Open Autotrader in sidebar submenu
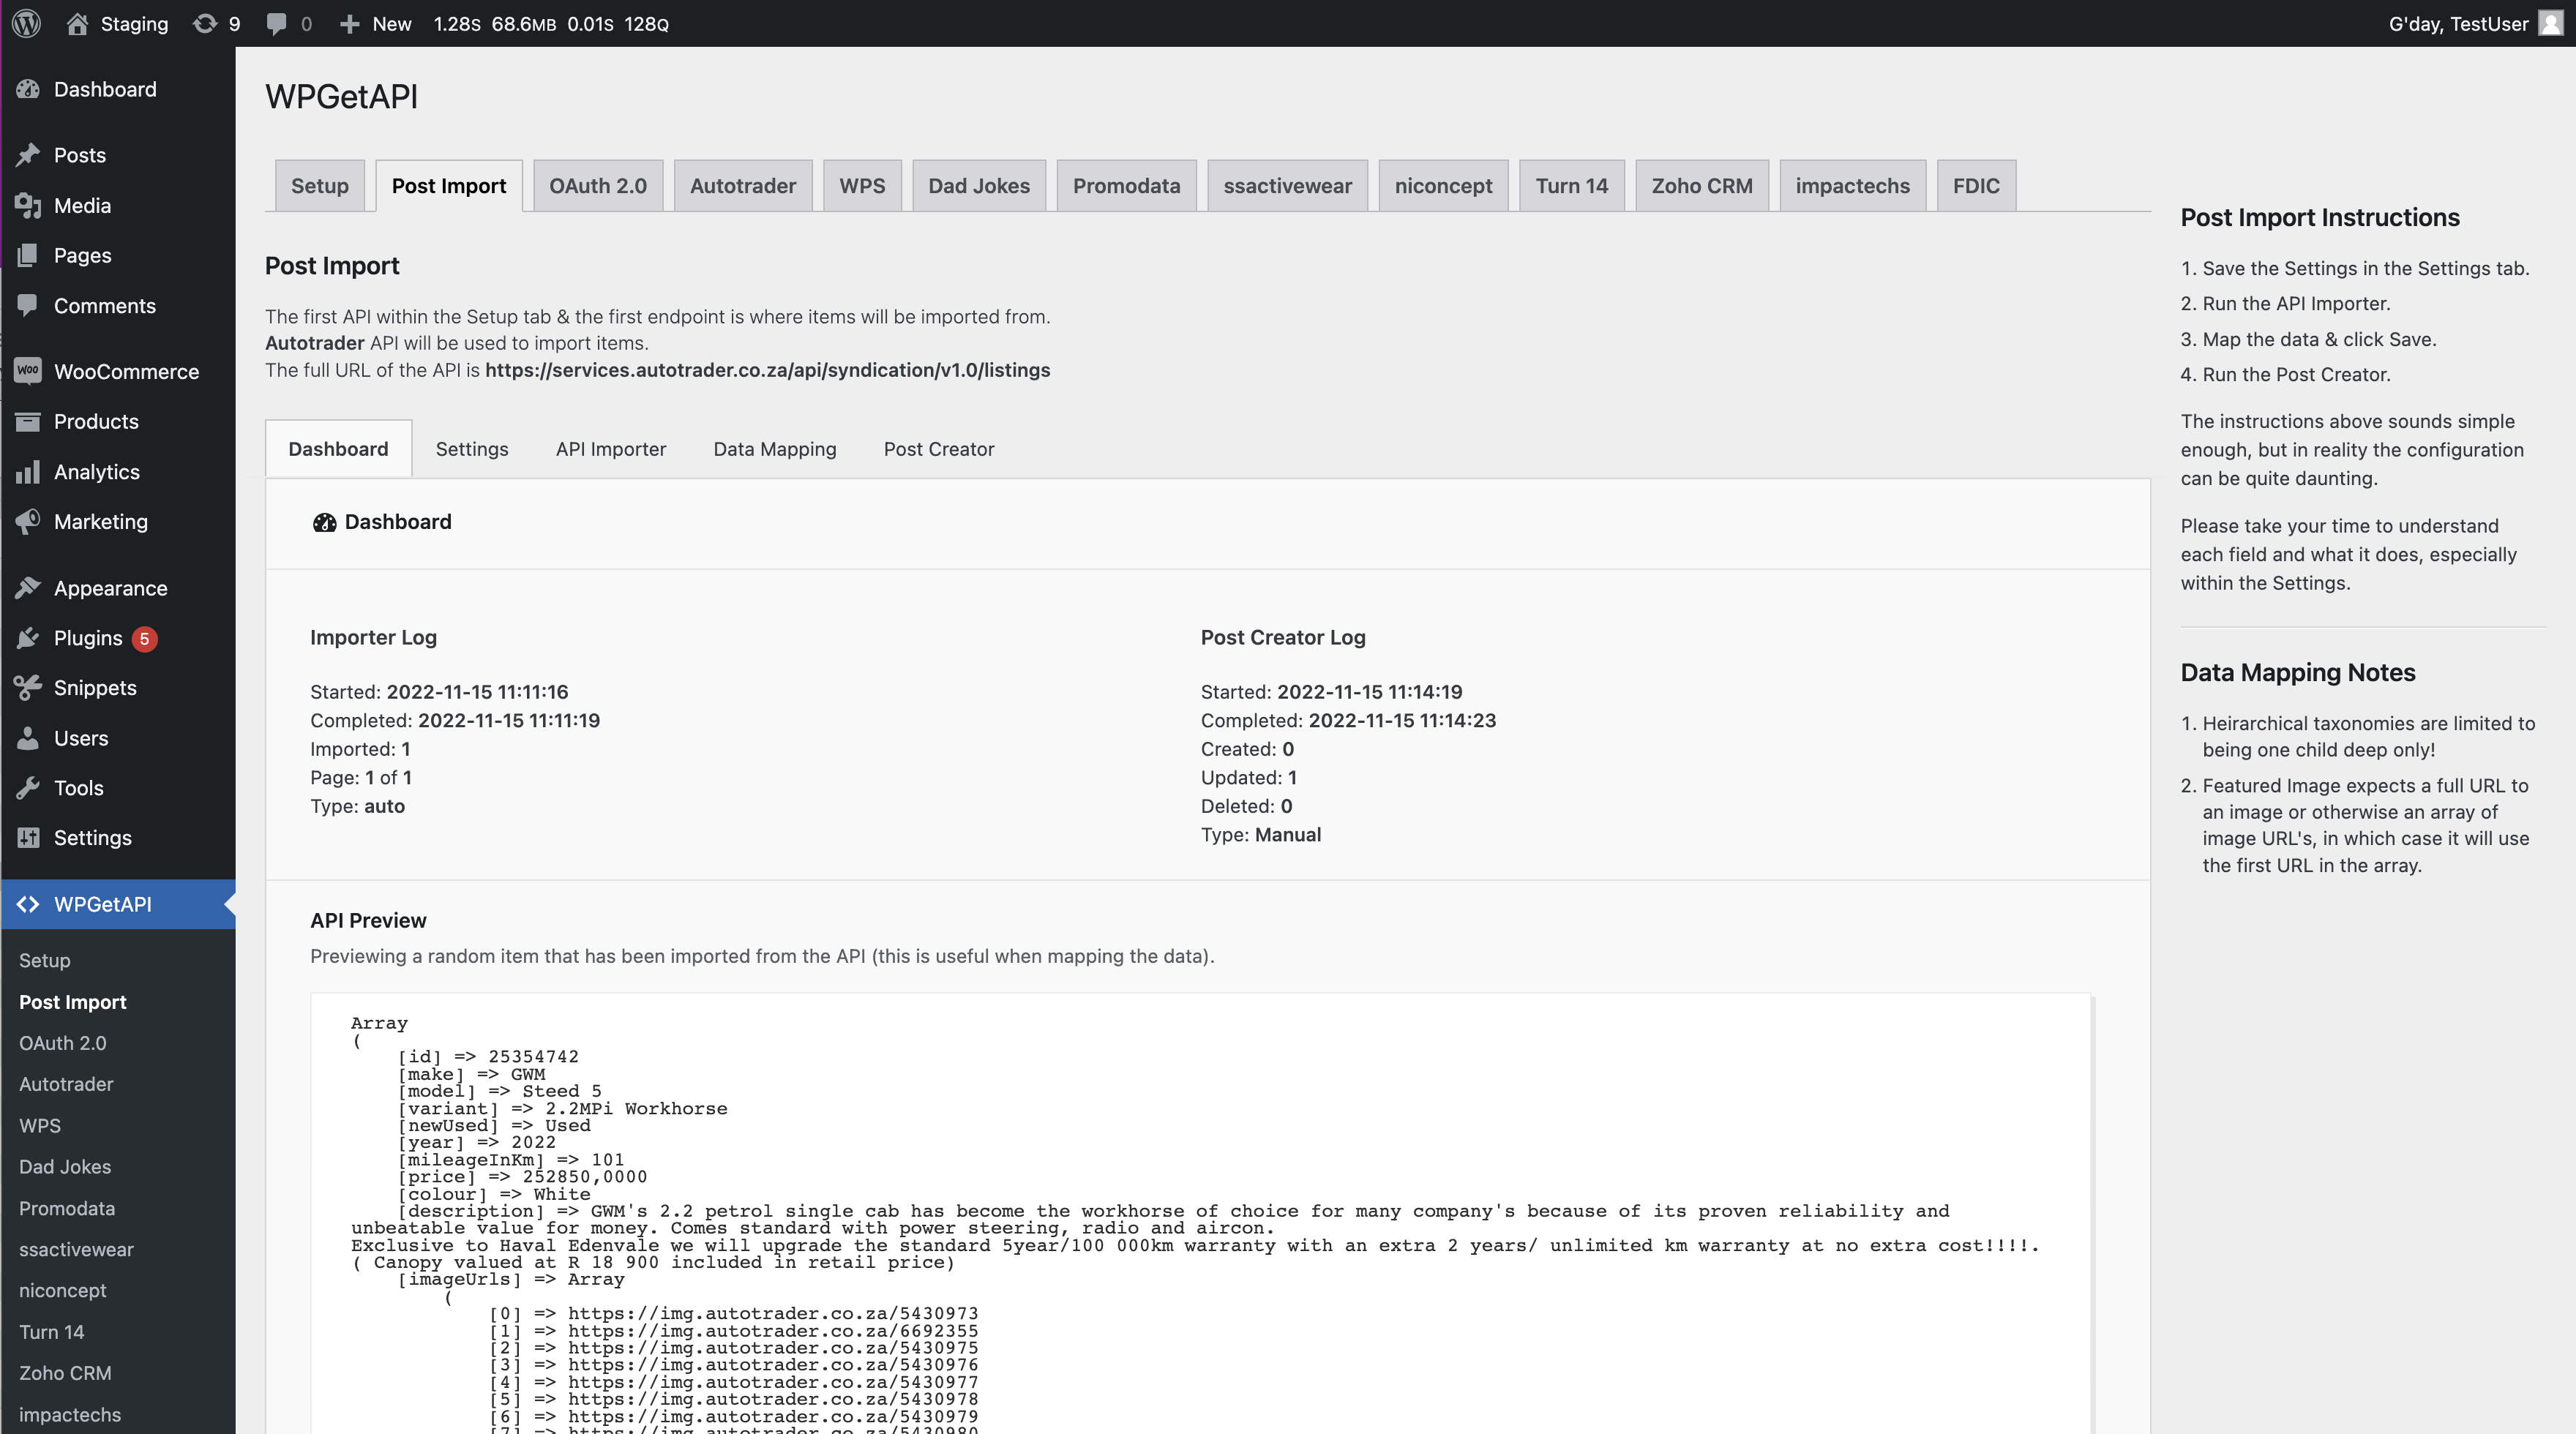 (66, 1084)
